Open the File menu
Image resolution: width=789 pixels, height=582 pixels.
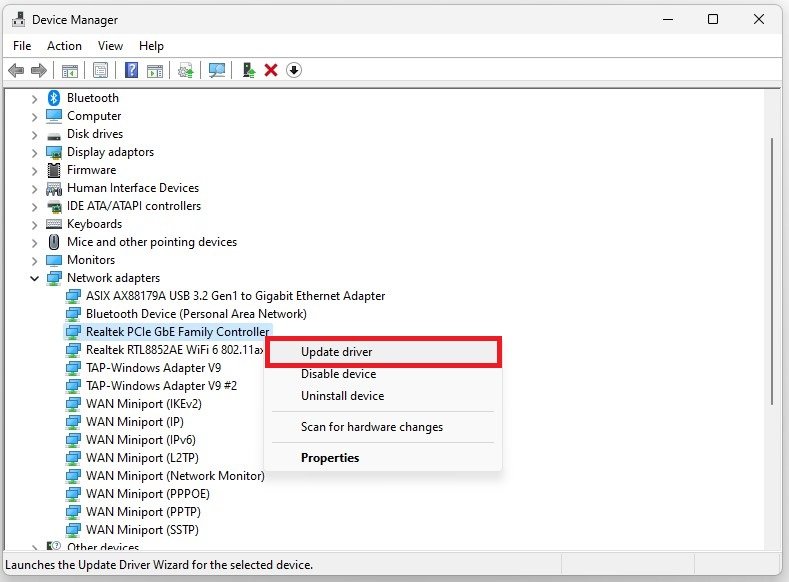coord(22,46)
